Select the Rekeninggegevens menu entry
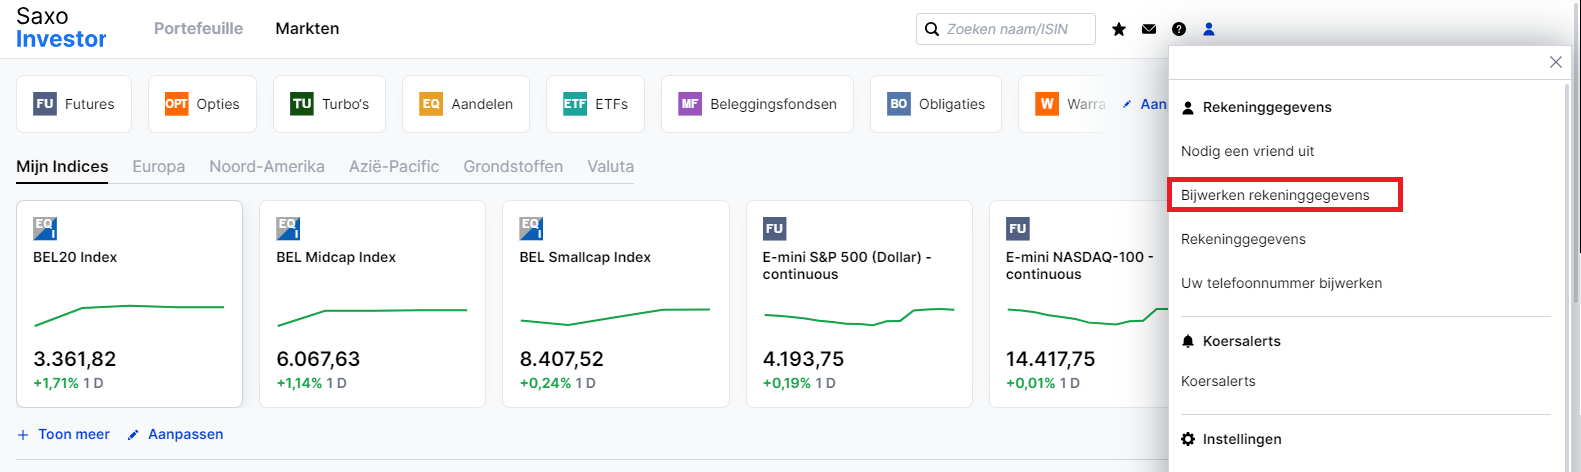 [x=1243, y=239]
